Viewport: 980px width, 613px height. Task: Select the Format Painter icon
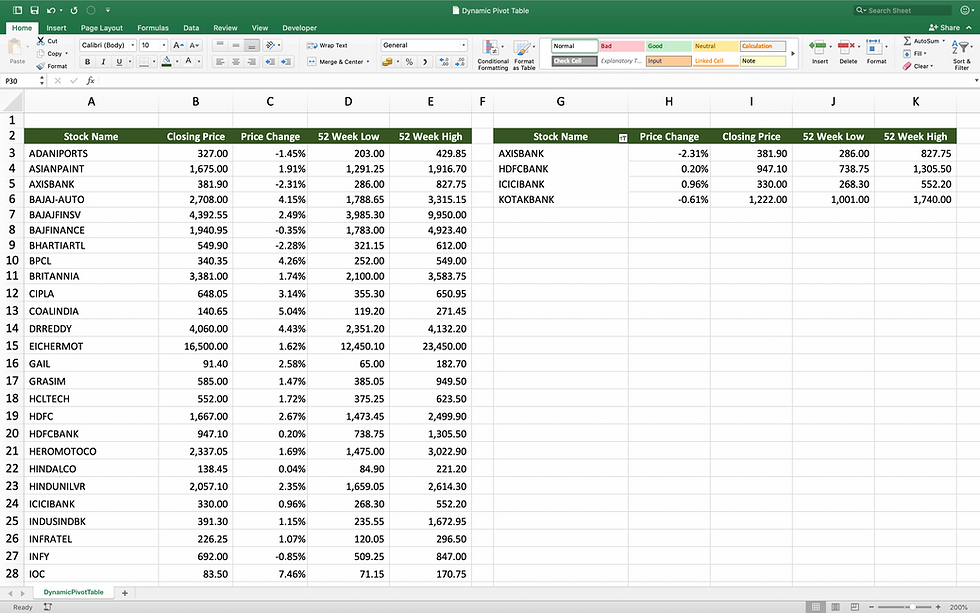click(x=42, y=66)
